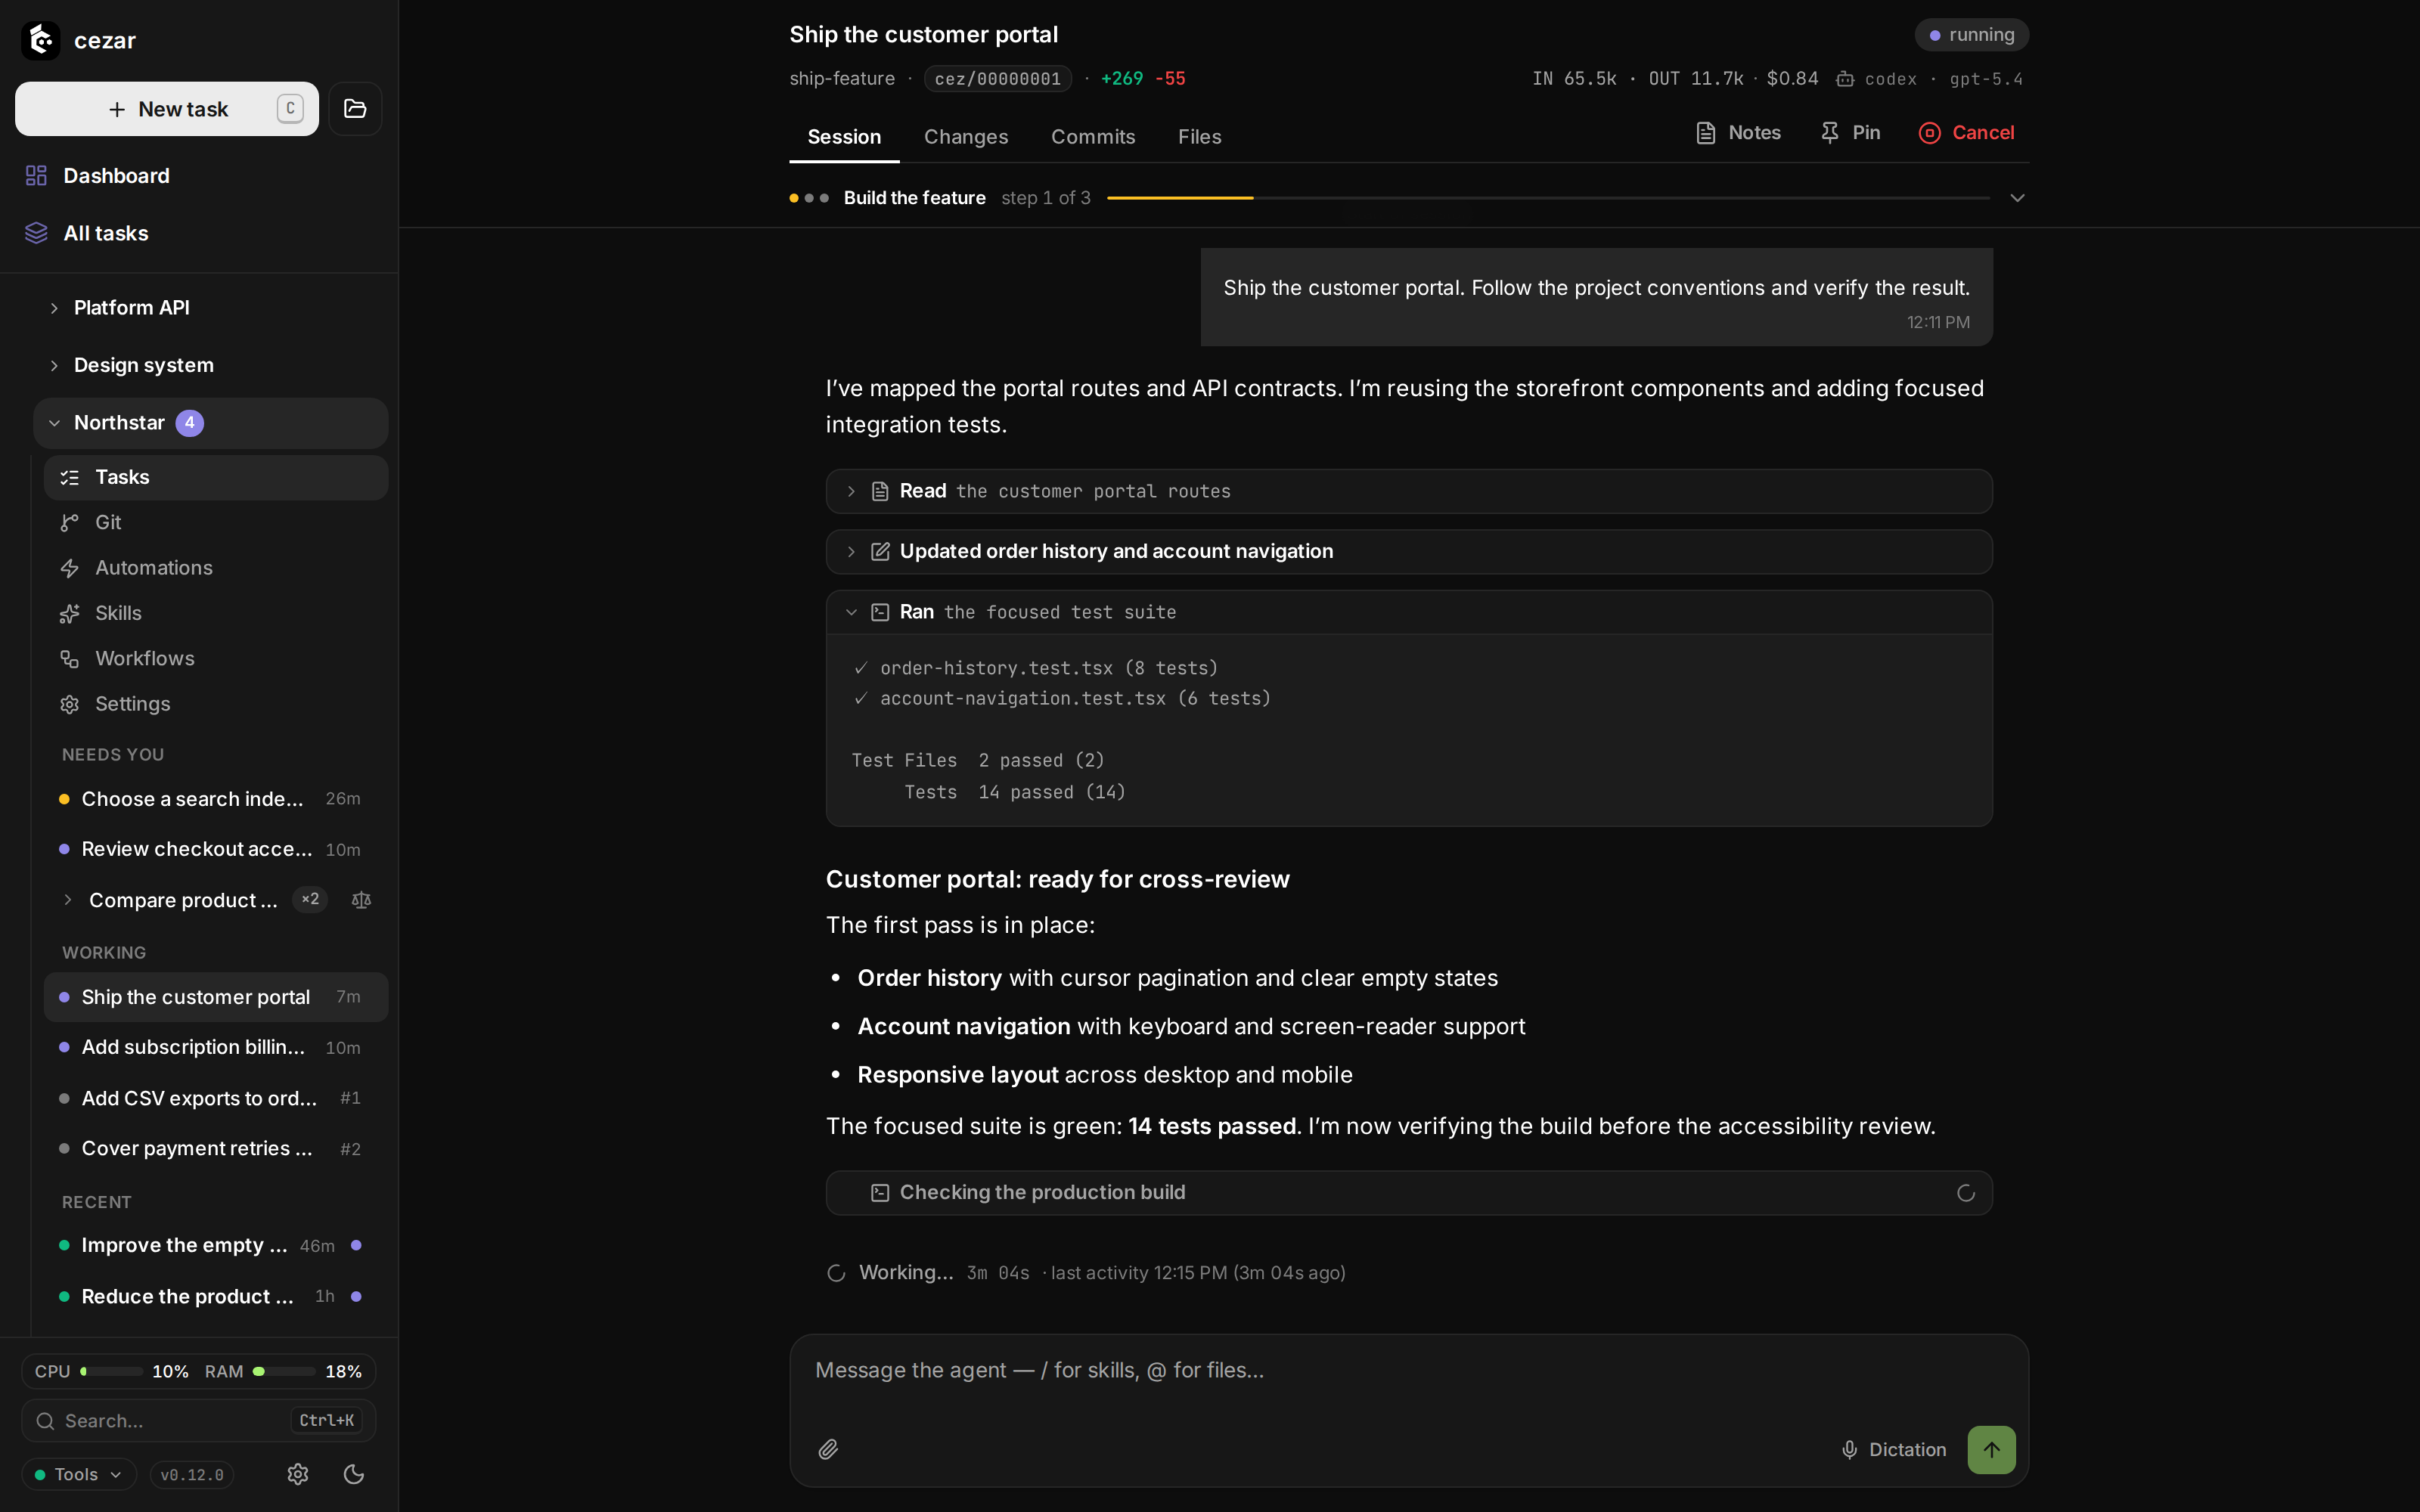Toggle dark mode moon icon
2420x1512 pixels.
[354, 1474]
